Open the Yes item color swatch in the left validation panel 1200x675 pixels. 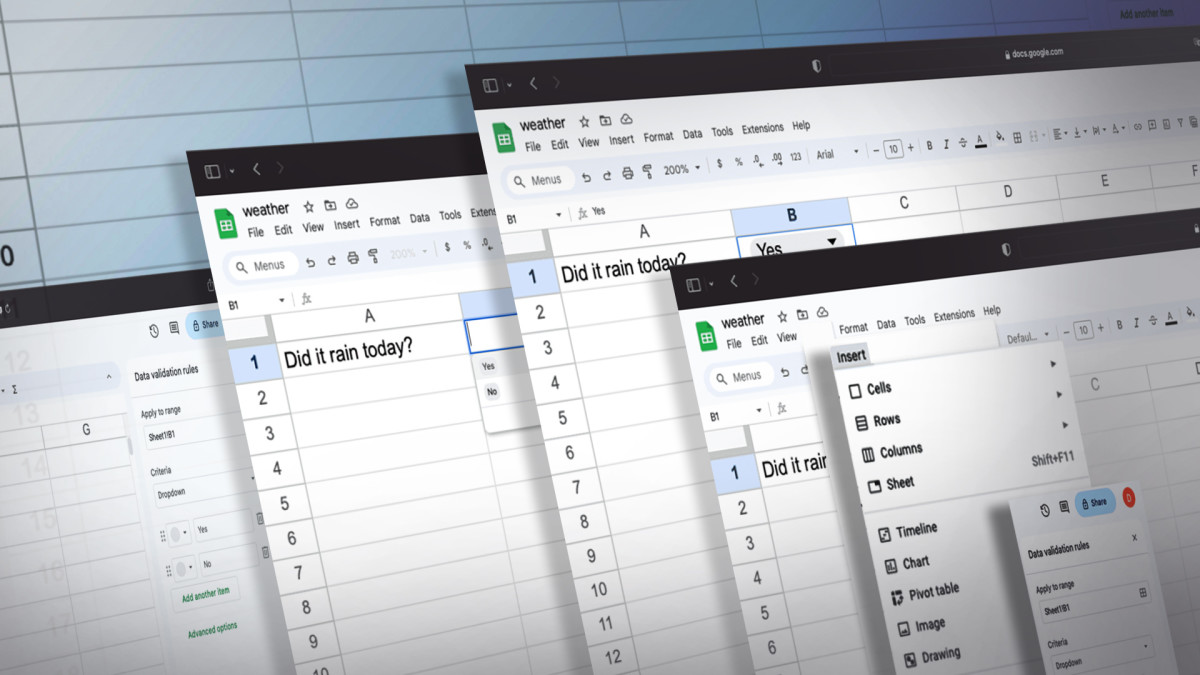[178, 533]
